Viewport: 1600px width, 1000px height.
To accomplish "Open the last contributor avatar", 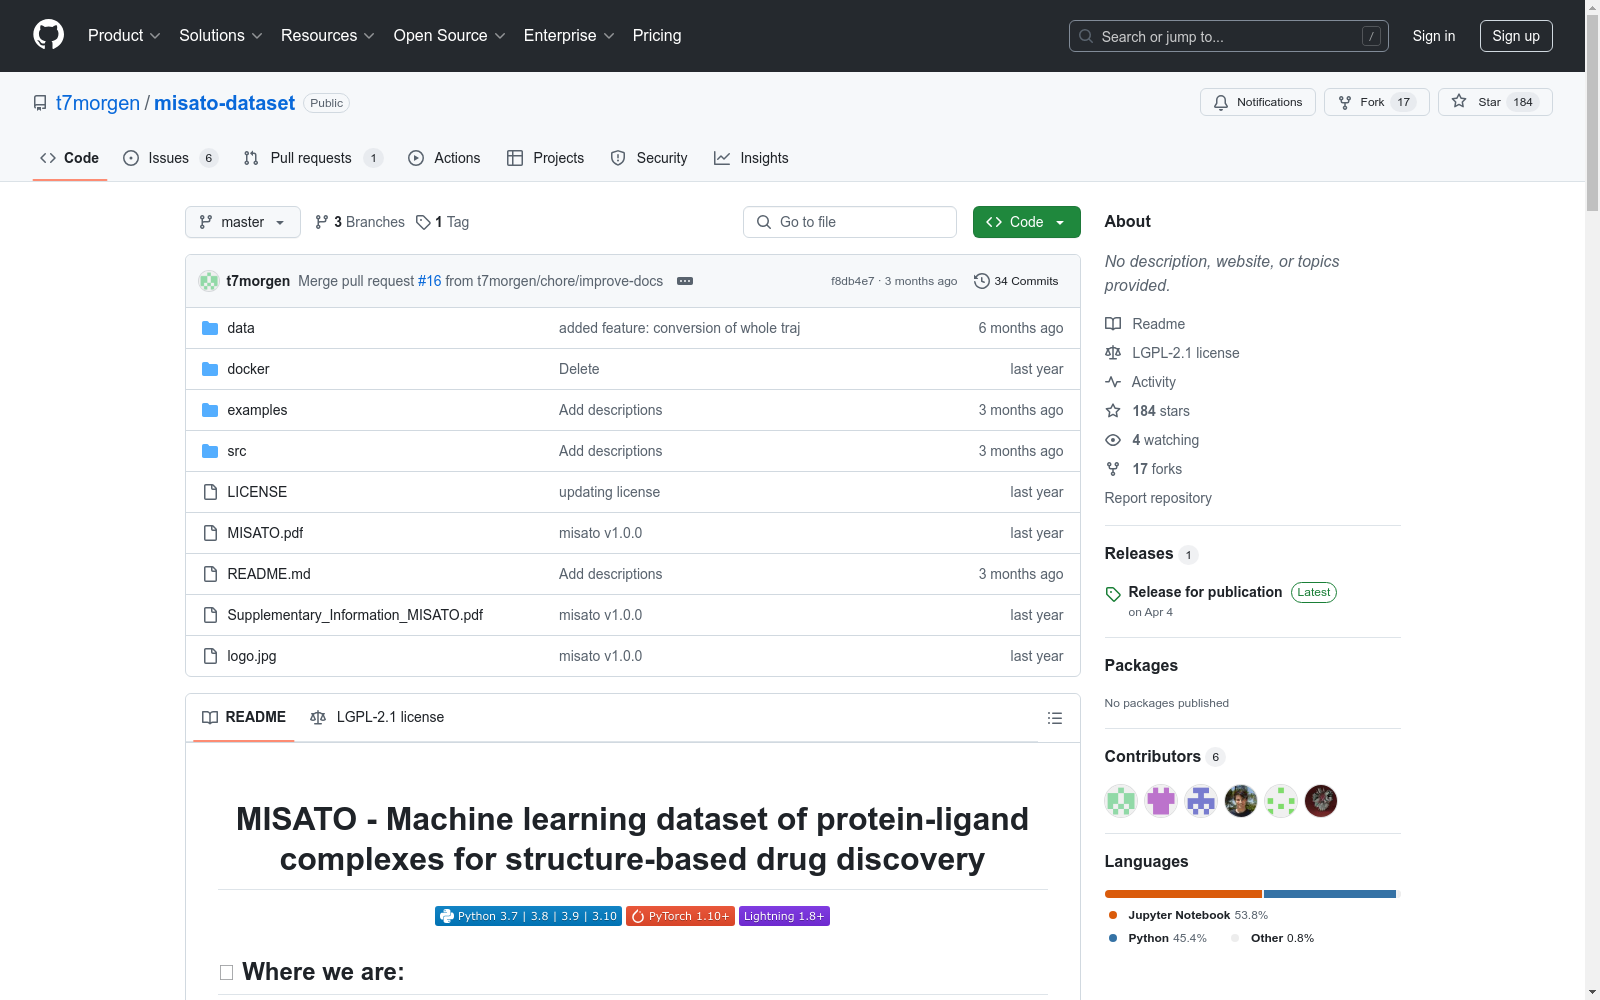I will point(1321,801).
